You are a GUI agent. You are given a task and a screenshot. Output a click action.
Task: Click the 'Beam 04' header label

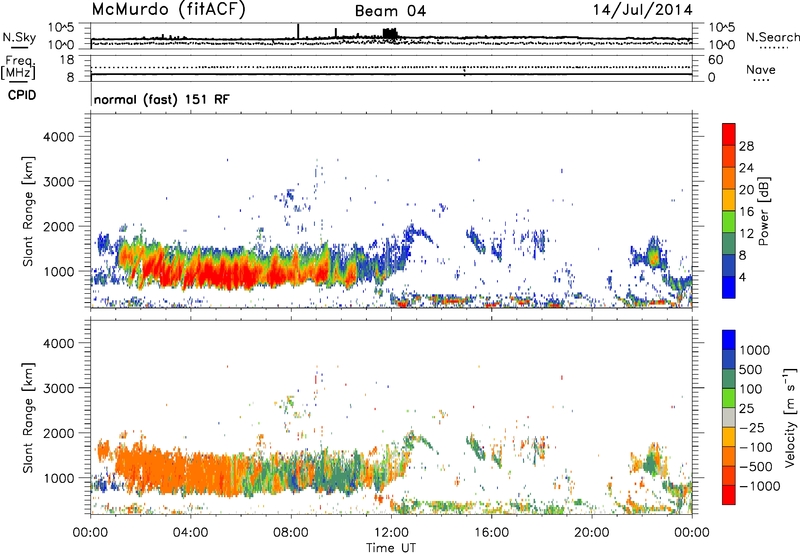[390, 11]
